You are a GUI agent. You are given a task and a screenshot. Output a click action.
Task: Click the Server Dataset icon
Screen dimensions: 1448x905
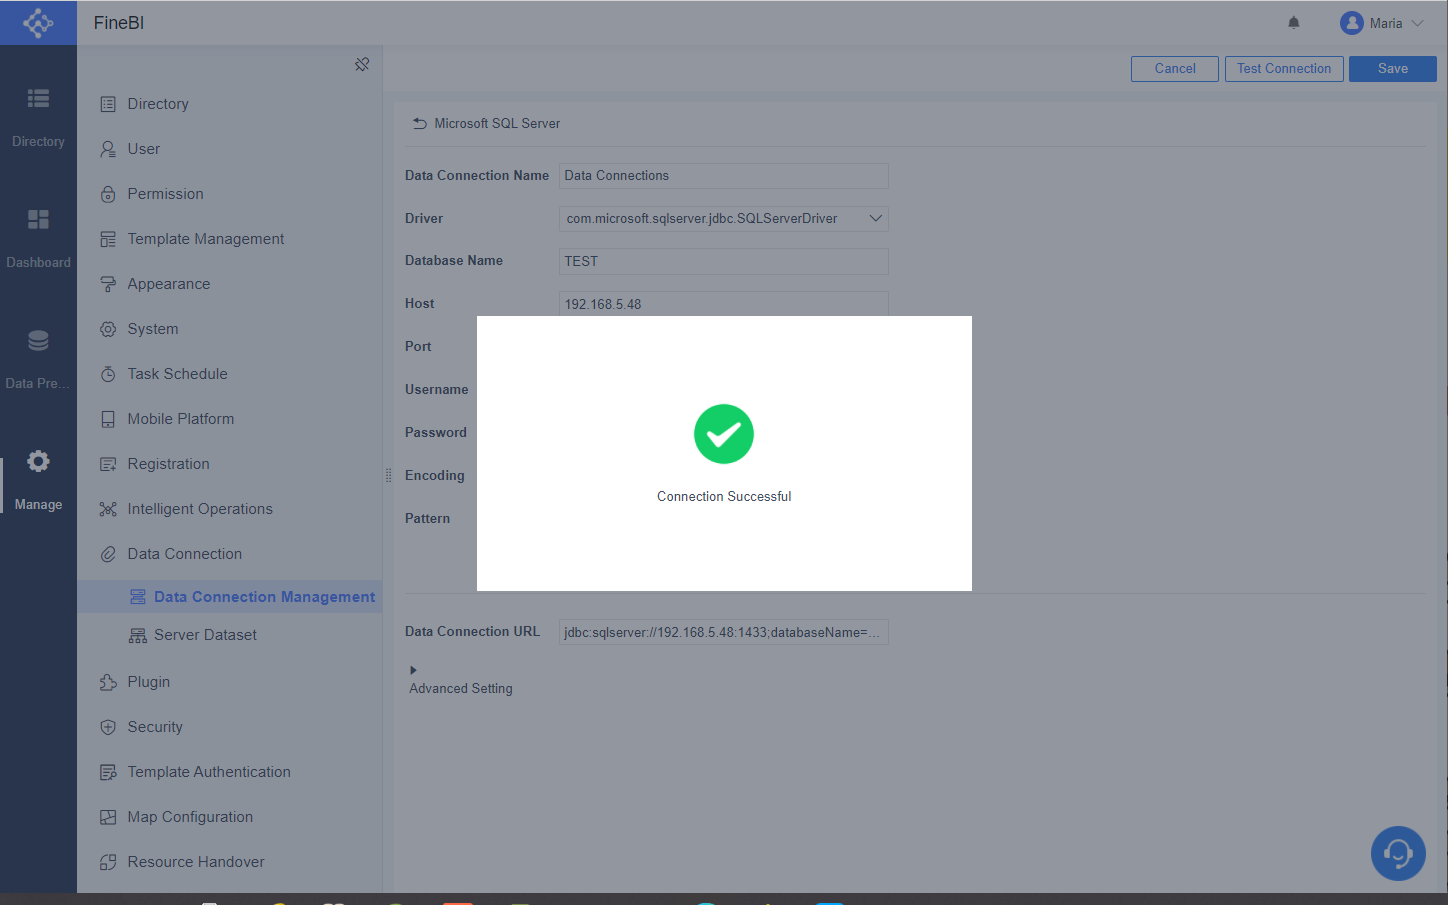pos(138,635)
